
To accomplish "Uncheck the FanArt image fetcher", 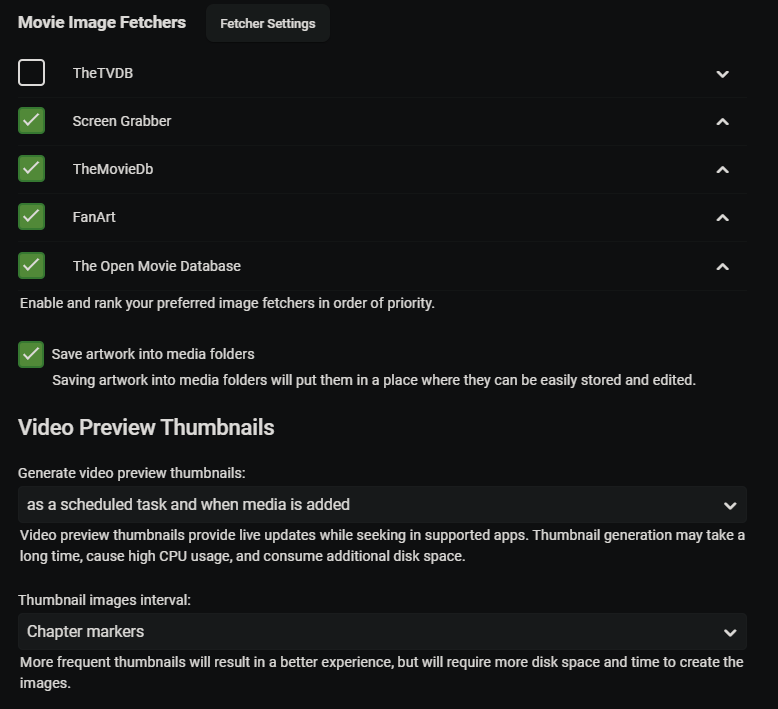I will [31, 217].
